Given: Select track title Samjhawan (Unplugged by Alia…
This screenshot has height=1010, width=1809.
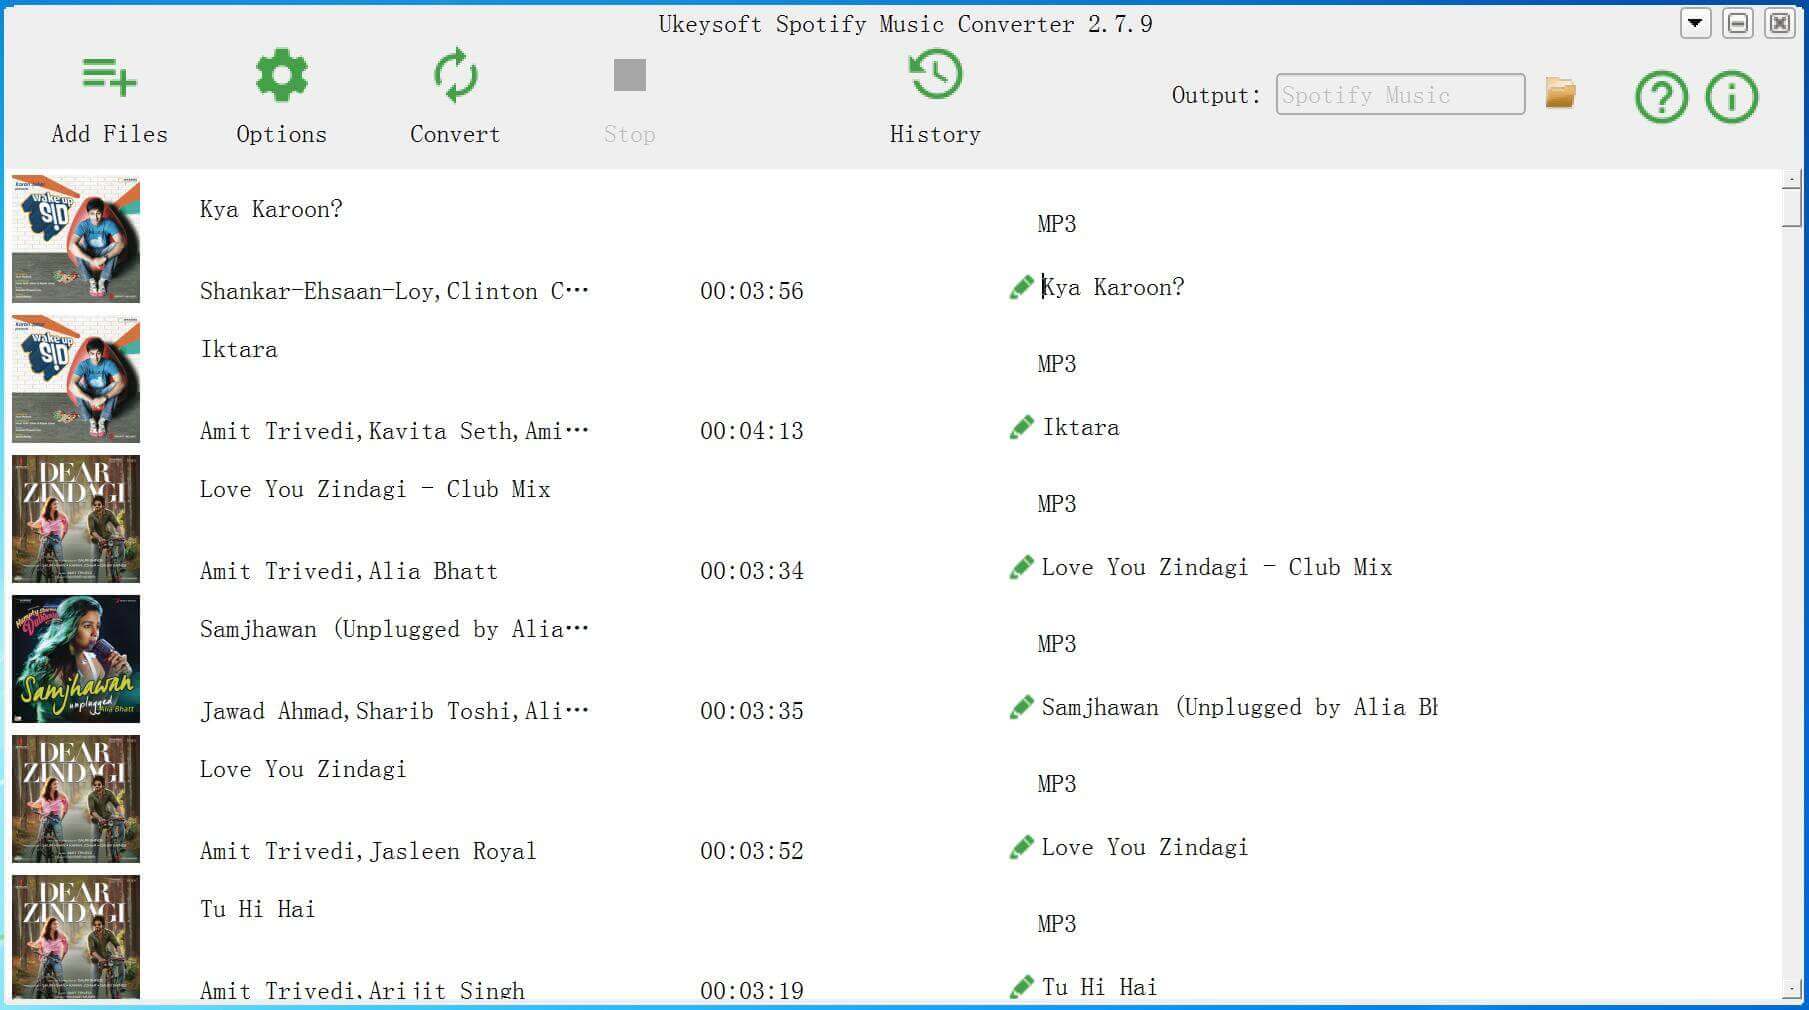Looking at the screenshot, I should [394, 629].
